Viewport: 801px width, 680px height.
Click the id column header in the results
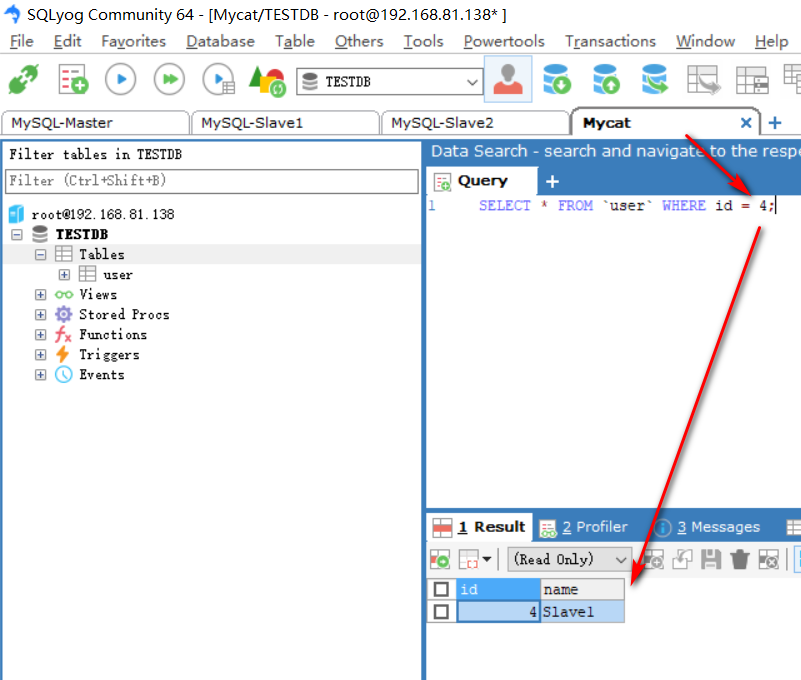point(498,589)
